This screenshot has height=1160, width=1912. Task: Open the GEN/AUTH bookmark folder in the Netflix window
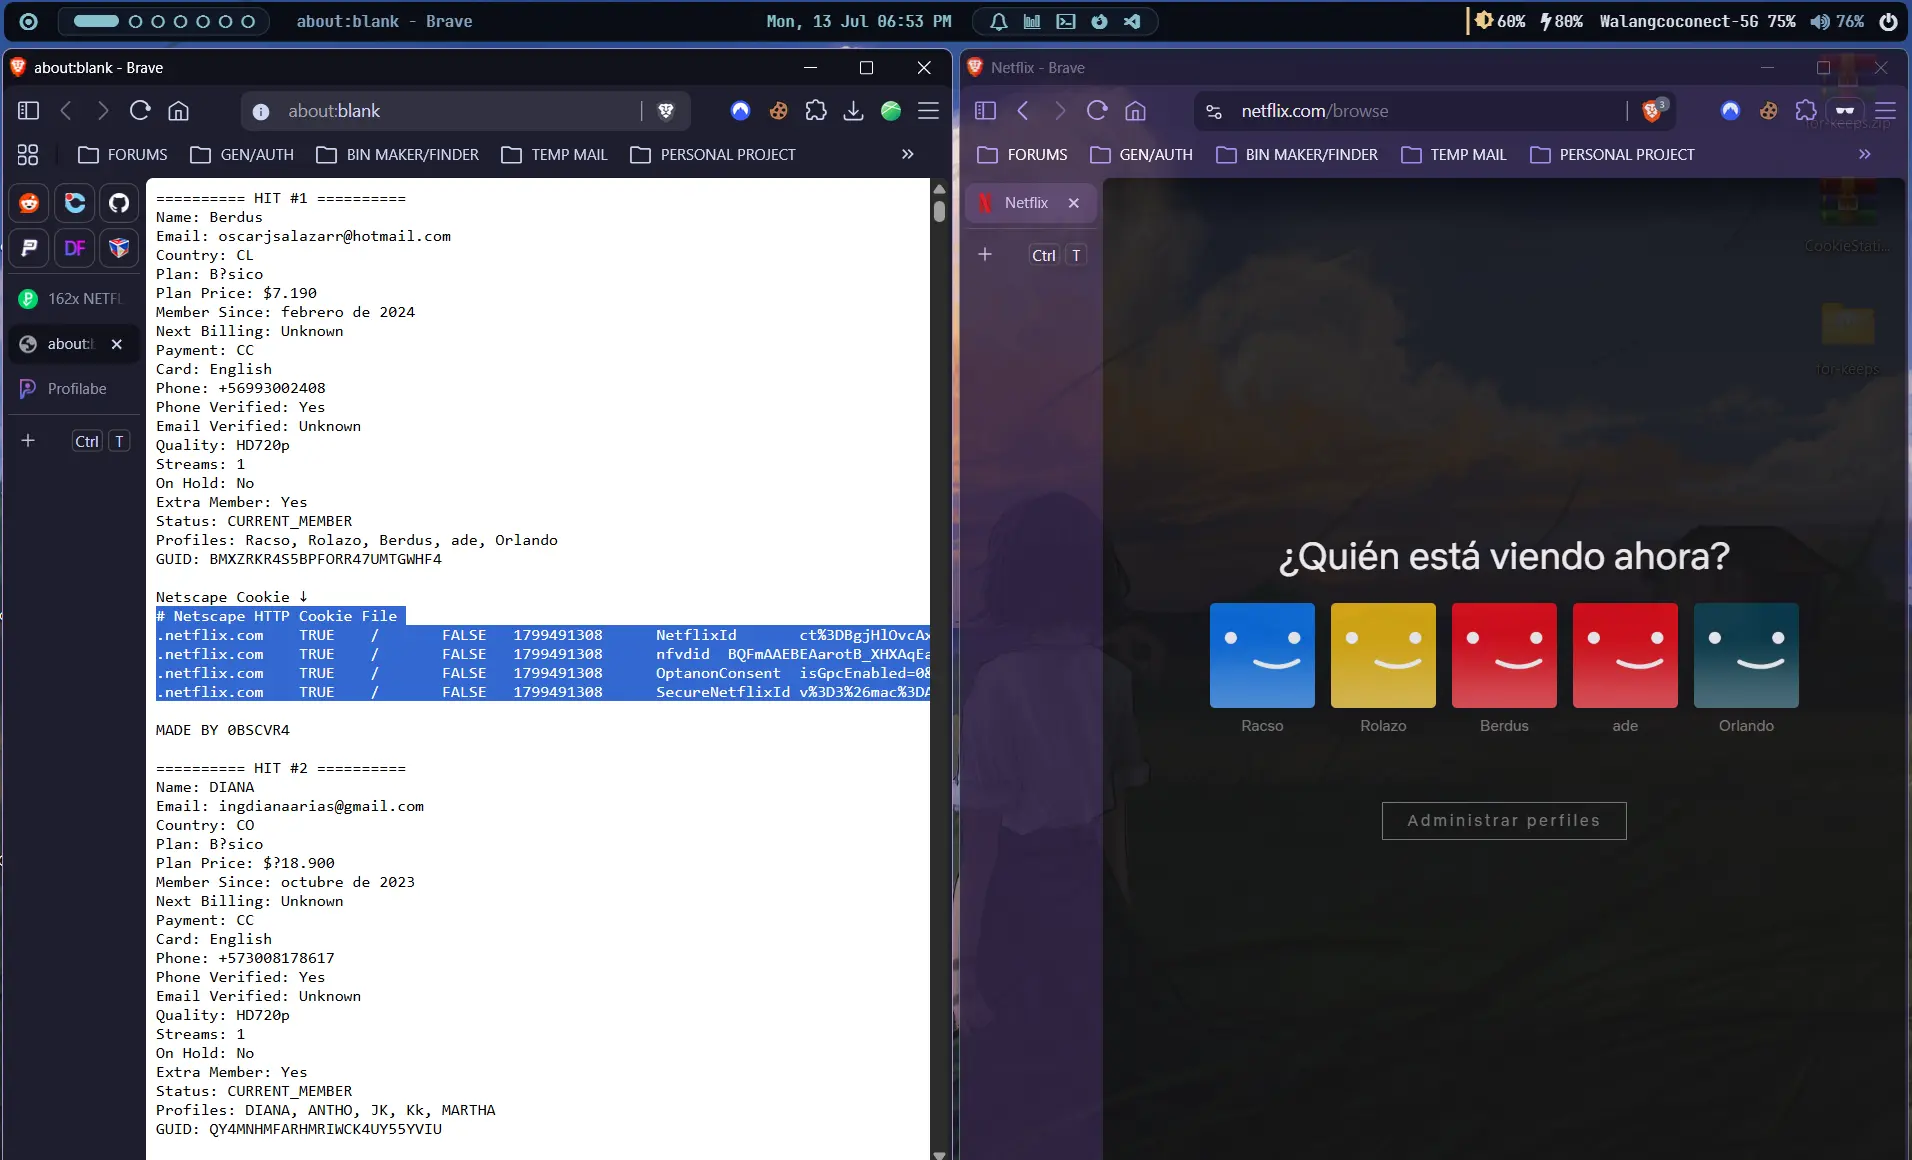point(1141,154)
